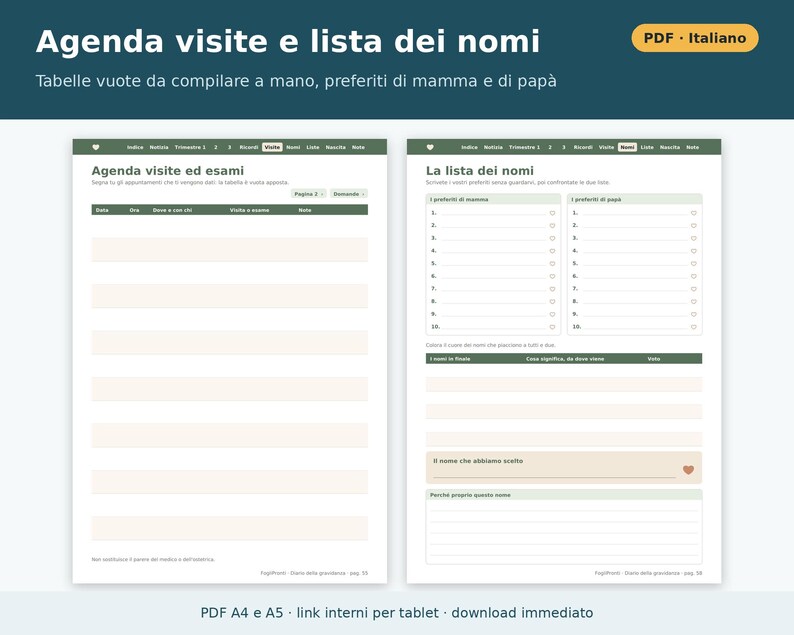
Task: Click Colora il cuore dei nomi instruction
Action: (x=491, y=345)
